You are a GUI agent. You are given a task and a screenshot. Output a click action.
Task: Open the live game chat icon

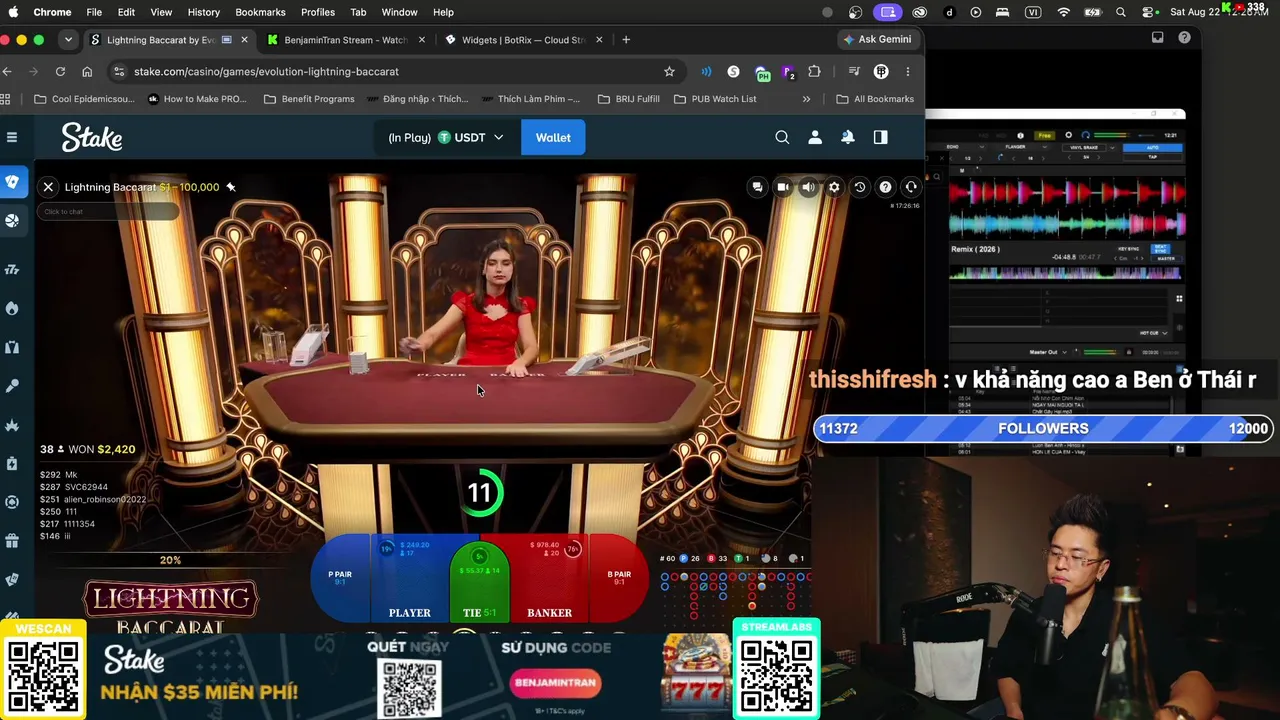757,187
